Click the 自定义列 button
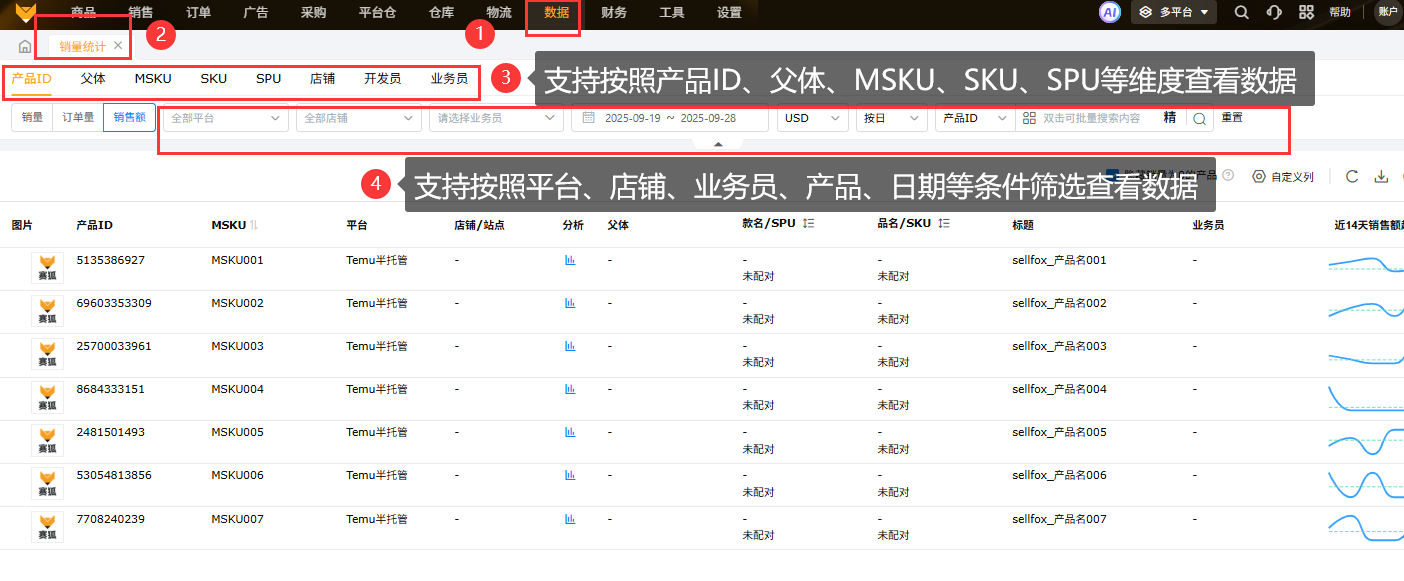The height and width of the screenshot is (581, 1404). [x=1282, y=176]
